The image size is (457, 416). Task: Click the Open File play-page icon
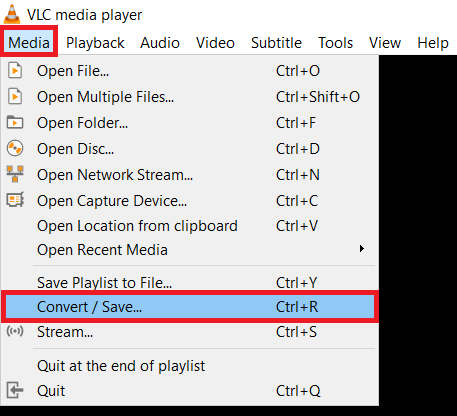15,71
